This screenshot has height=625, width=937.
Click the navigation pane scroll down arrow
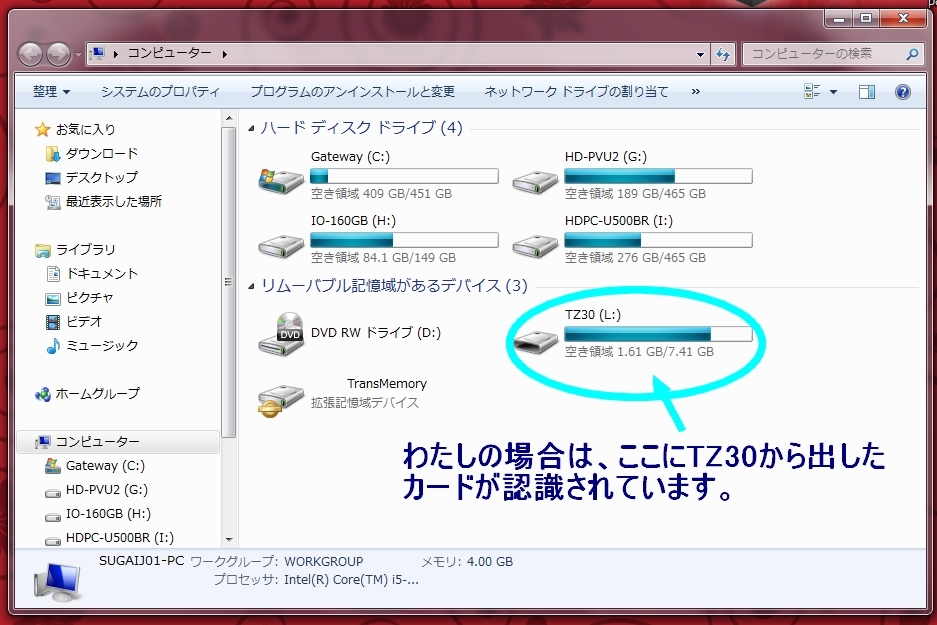coord(229,540)
